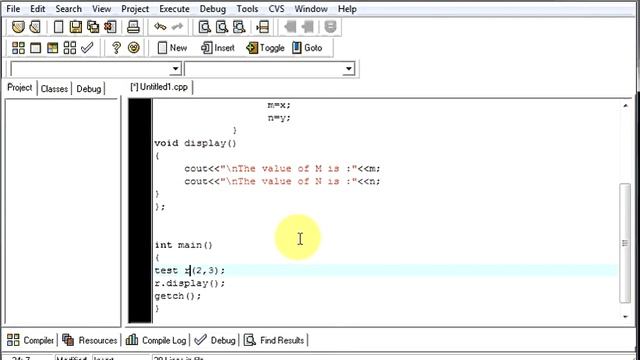Compile the code with the colored grid icon
The width and height of the screenshot is (640, 360).
click(18, 48)
